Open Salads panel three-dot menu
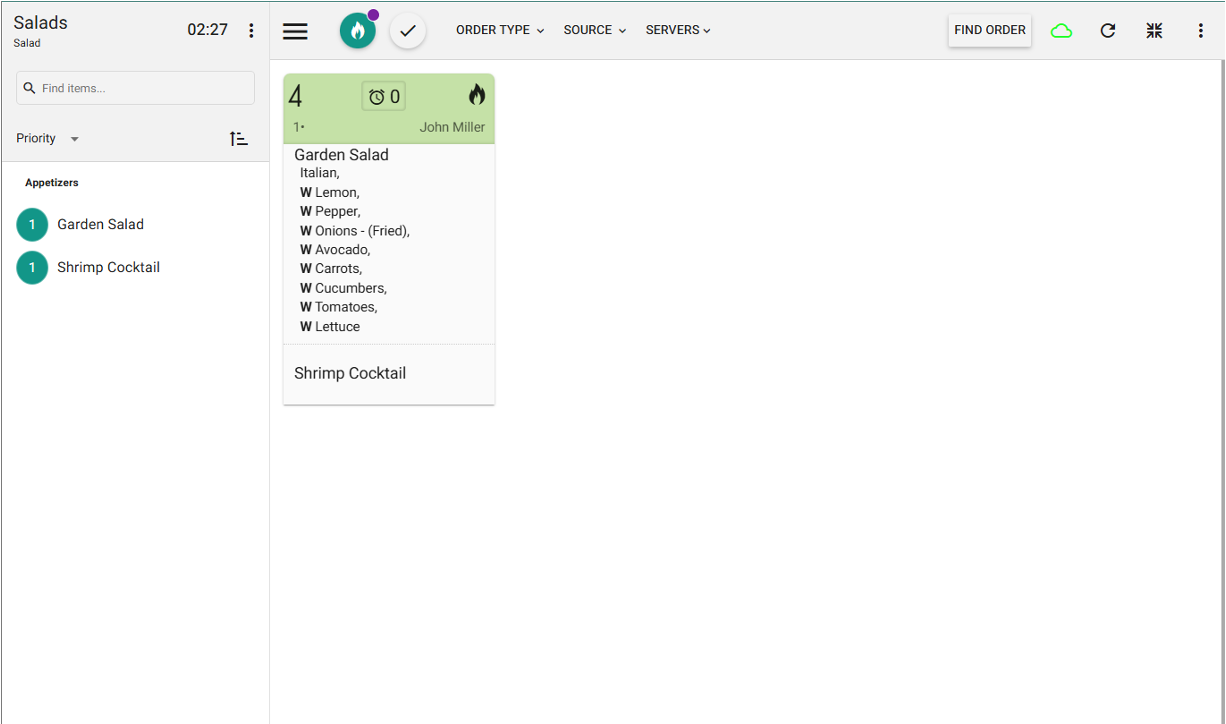The height and width of the screenshot is (724, 1226). tap(251, 31)
